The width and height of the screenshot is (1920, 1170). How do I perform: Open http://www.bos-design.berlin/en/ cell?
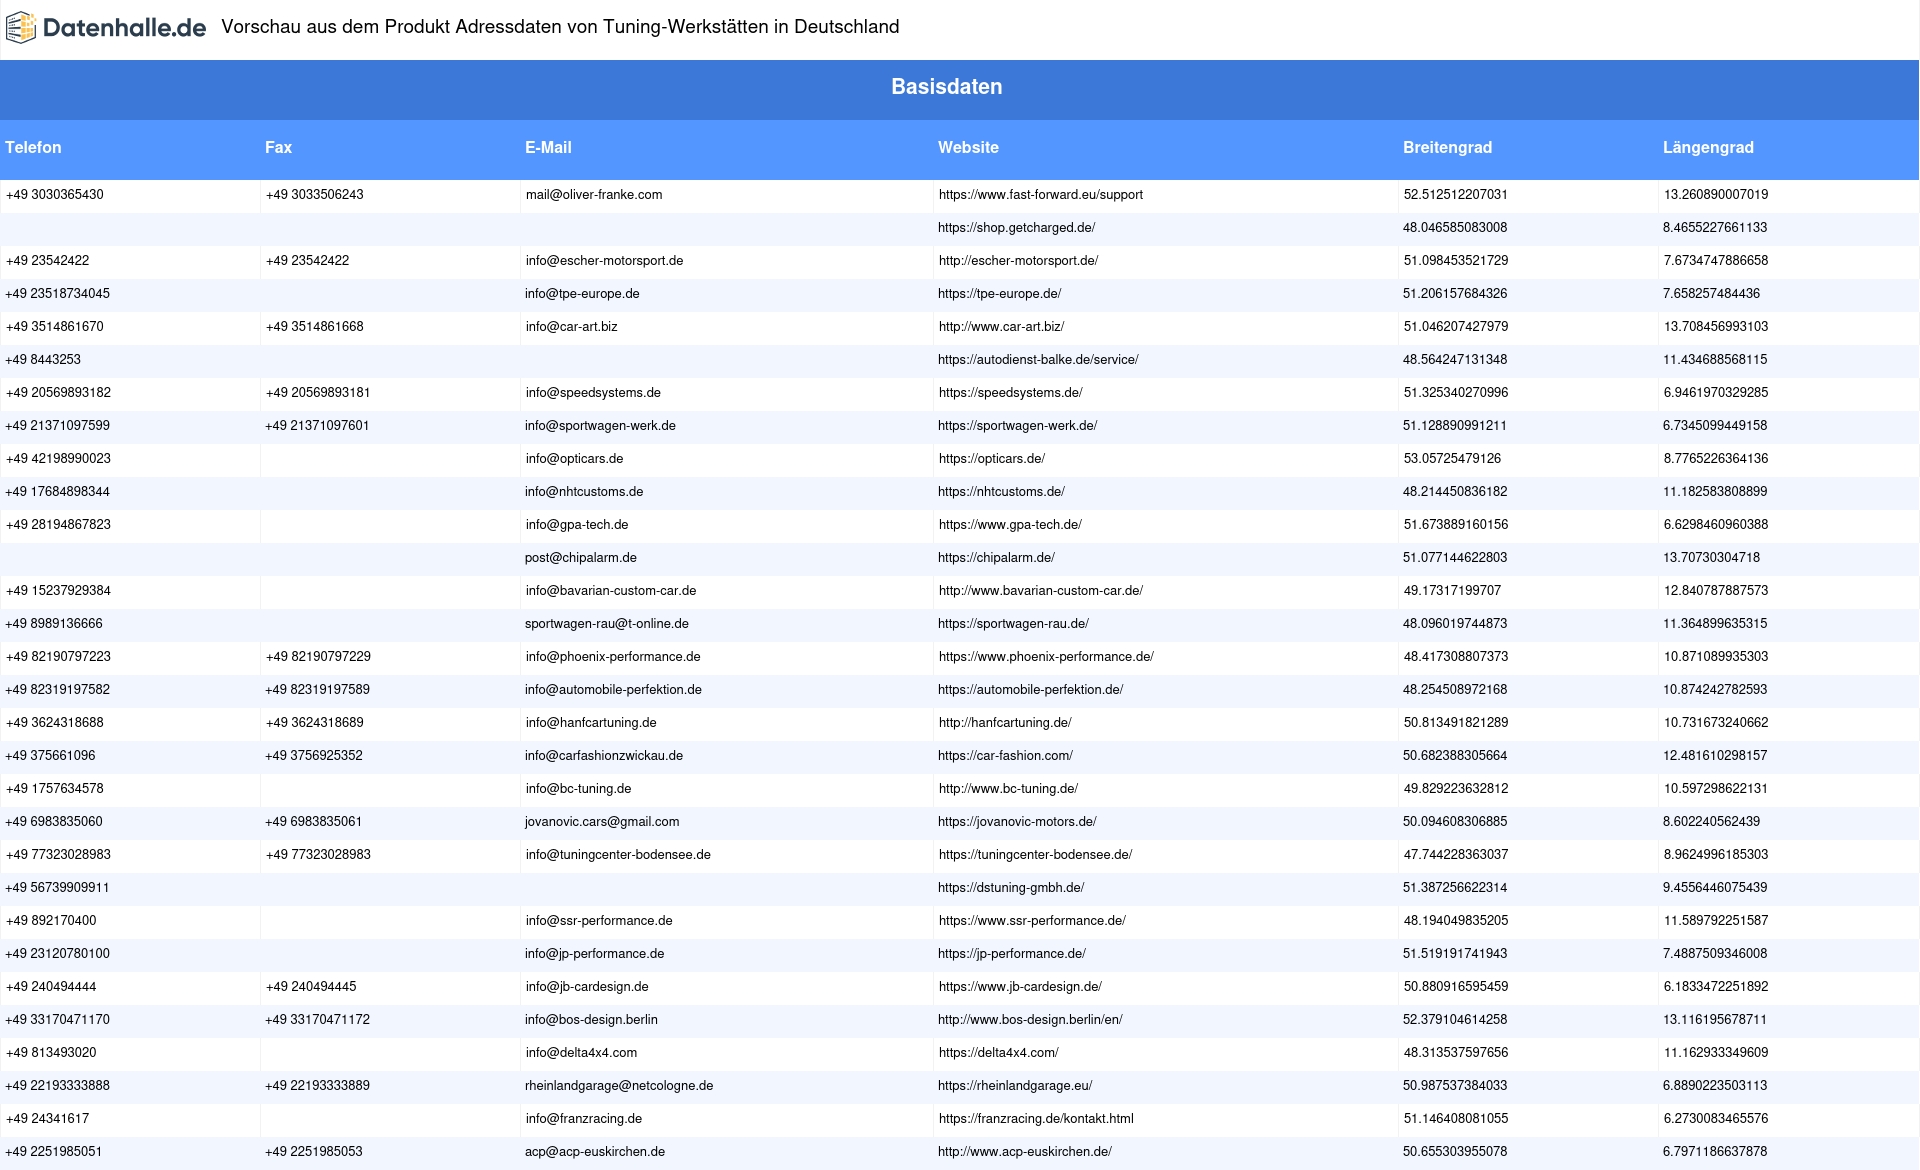(x=1030, y=1020)
